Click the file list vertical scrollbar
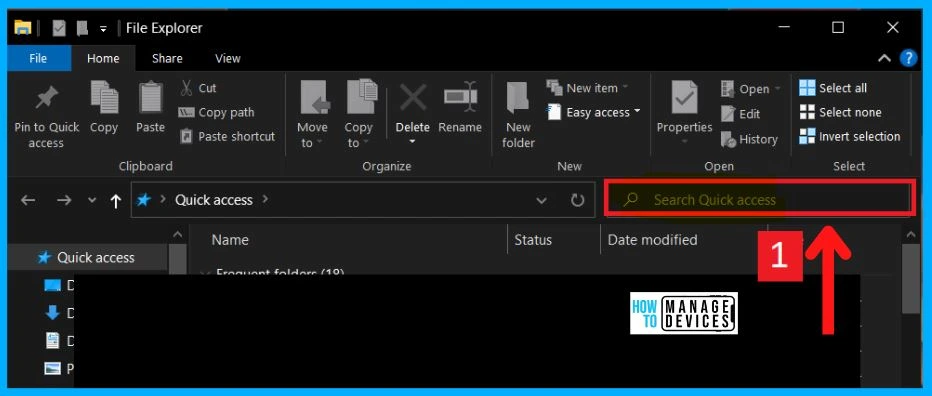 point(910,278)
